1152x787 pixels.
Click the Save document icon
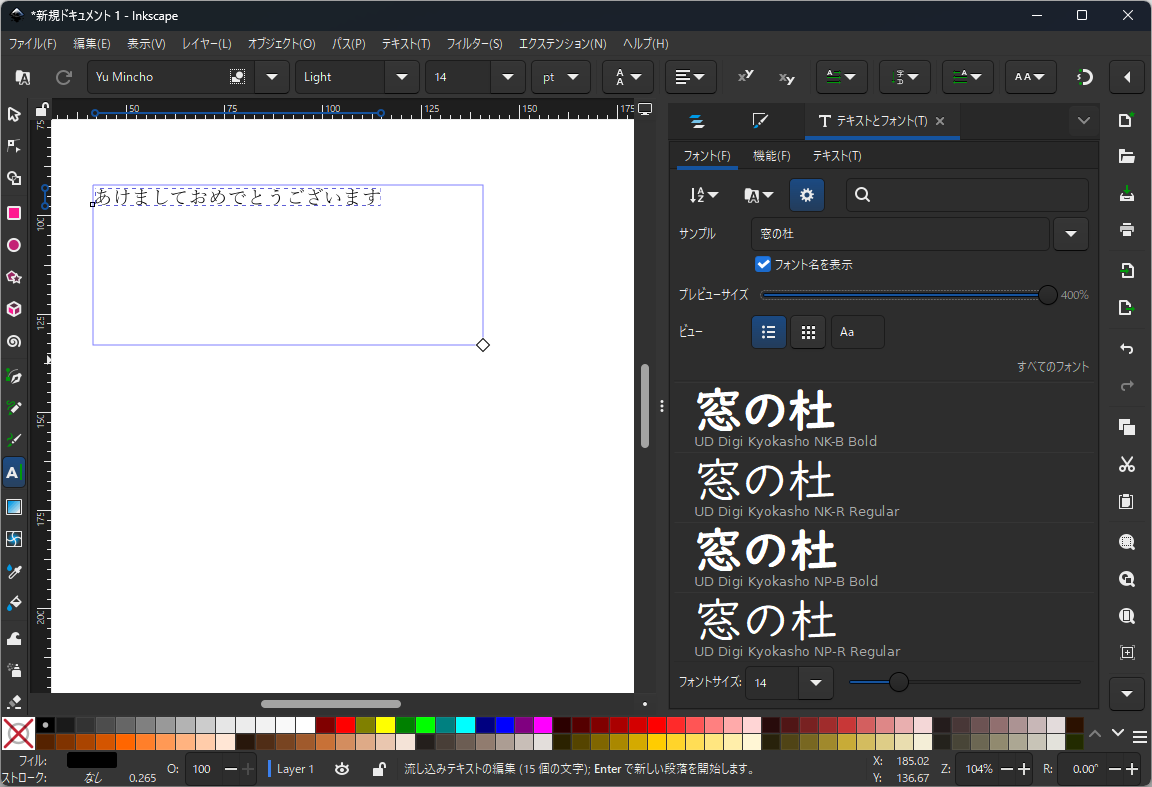pos(1126,193)
